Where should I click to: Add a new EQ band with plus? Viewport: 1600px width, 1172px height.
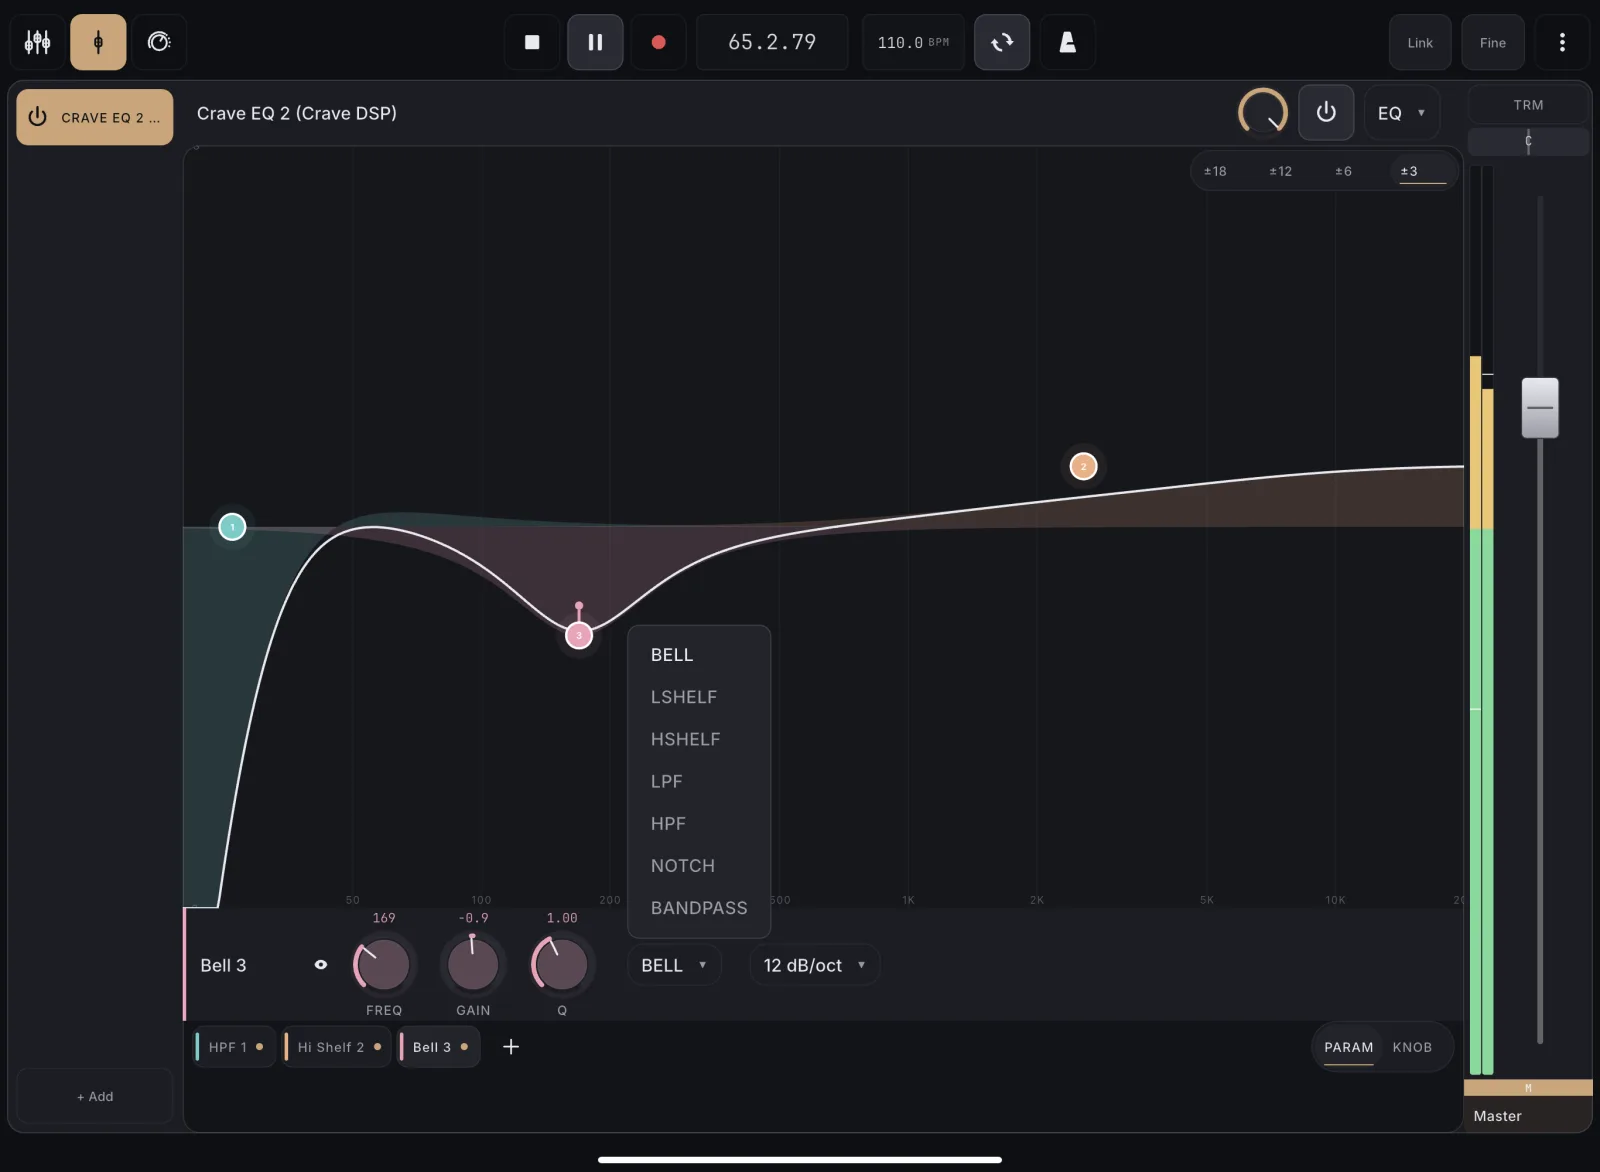(x=511, y=1047)
